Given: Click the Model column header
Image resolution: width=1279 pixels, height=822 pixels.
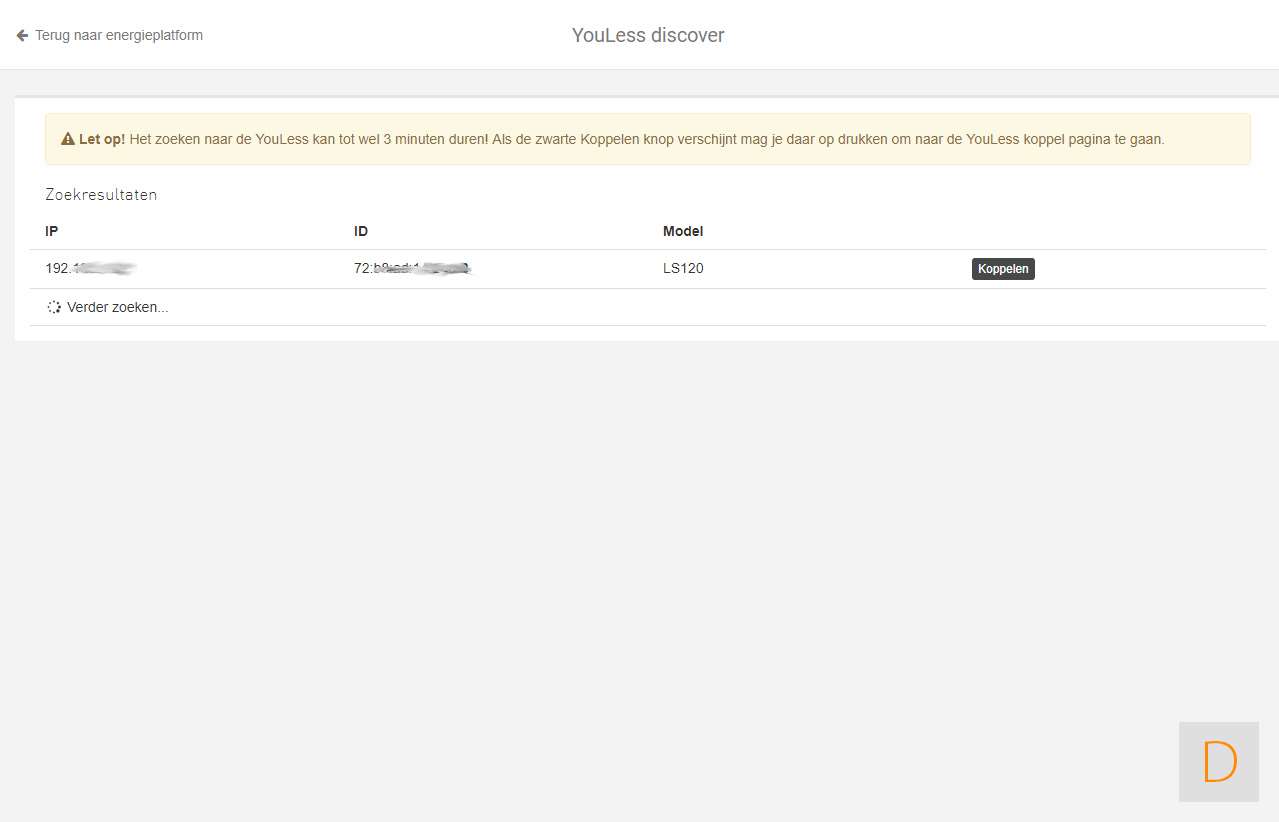Looking at the screenshot, I should (x=683, y=231).
